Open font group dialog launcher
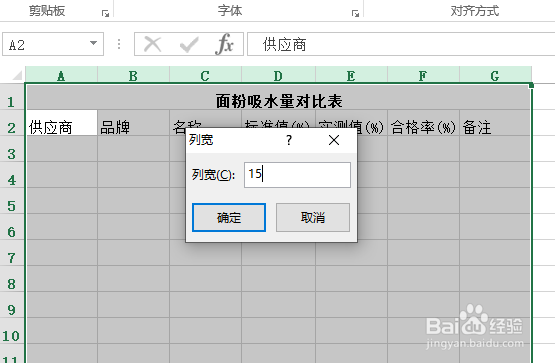Viewport: 555px width, 363px height. [x=355, y=13]
